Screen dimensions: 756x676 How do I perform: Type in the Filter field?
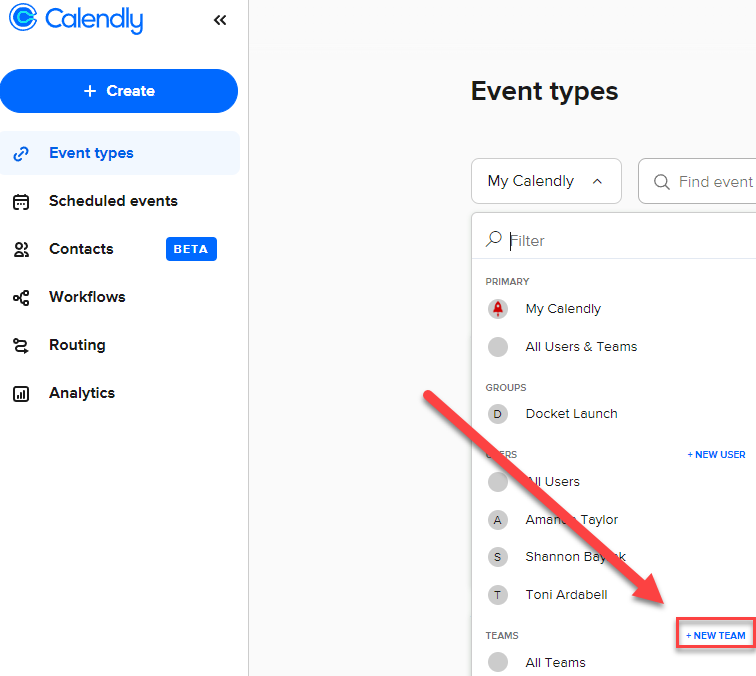(x=620, y=240)
